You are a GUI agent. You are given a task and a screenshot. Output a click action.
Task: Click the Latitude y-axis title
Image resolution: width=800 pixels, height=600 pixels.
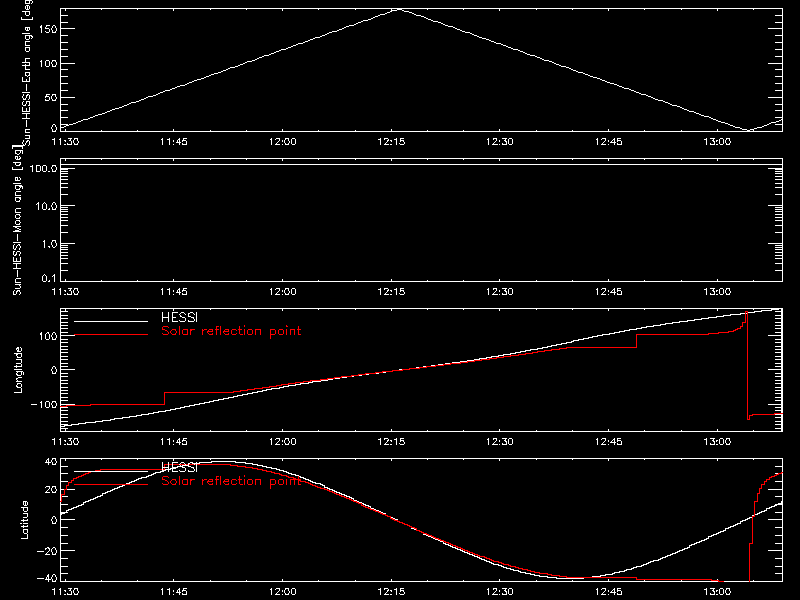(x=24, y=520)
